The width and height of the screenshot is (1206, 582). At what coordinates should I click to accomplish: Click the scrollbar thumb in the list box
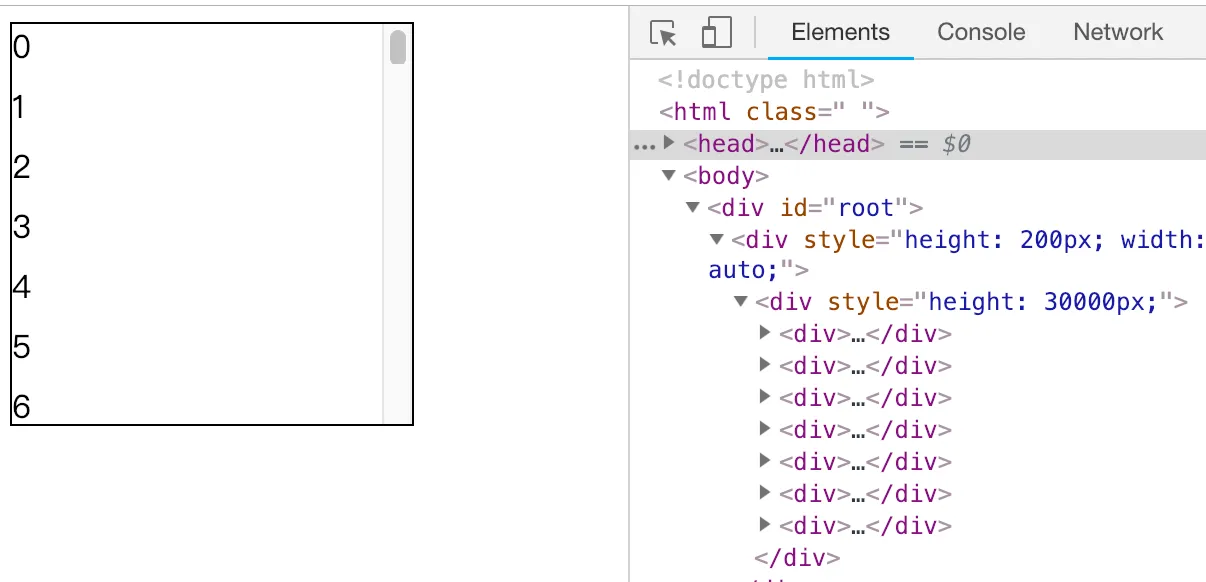tap(398, 47)
